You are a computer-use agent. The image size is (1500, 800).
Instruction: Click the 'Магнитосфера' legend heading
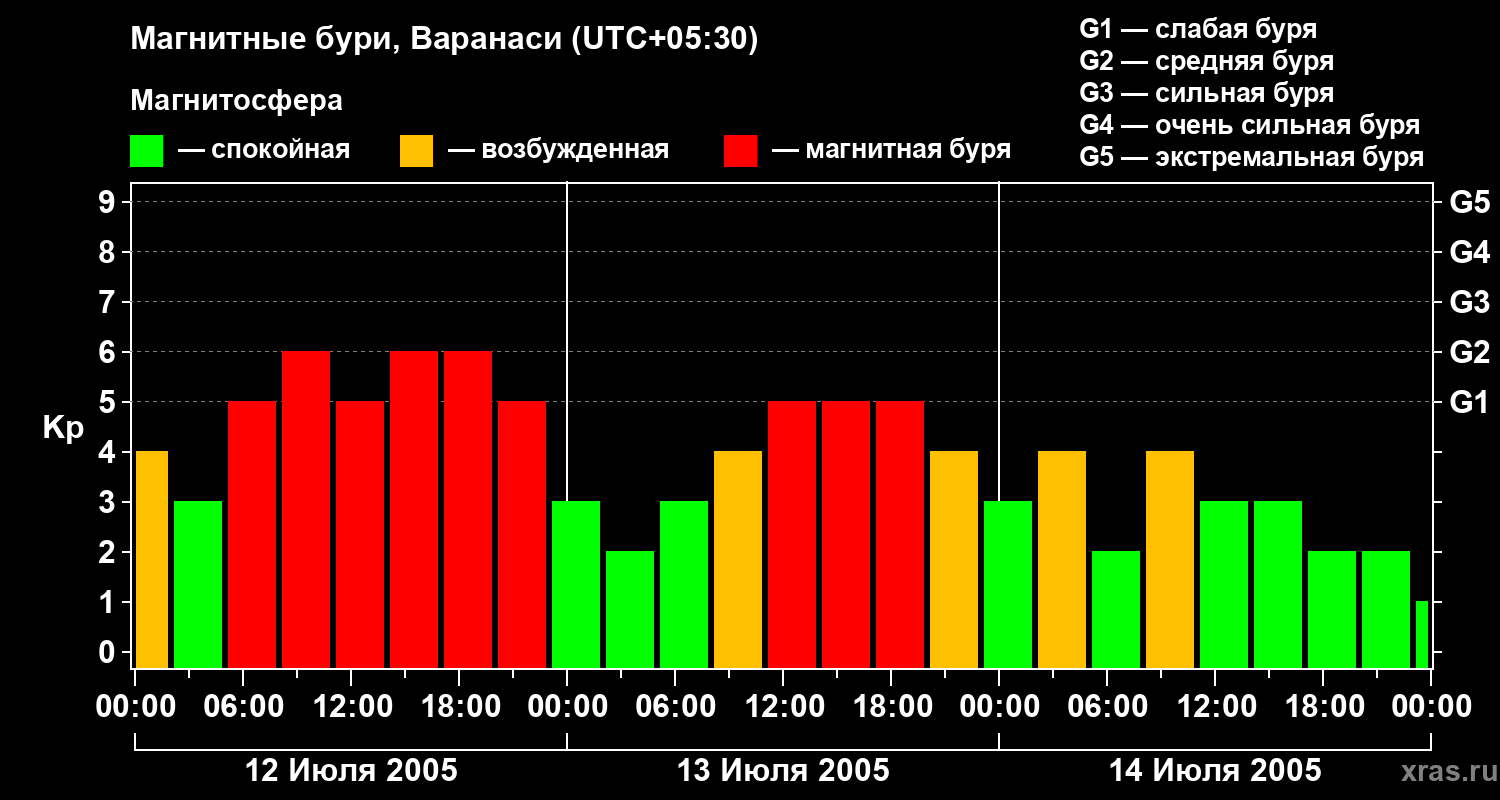tap(236, 101)
